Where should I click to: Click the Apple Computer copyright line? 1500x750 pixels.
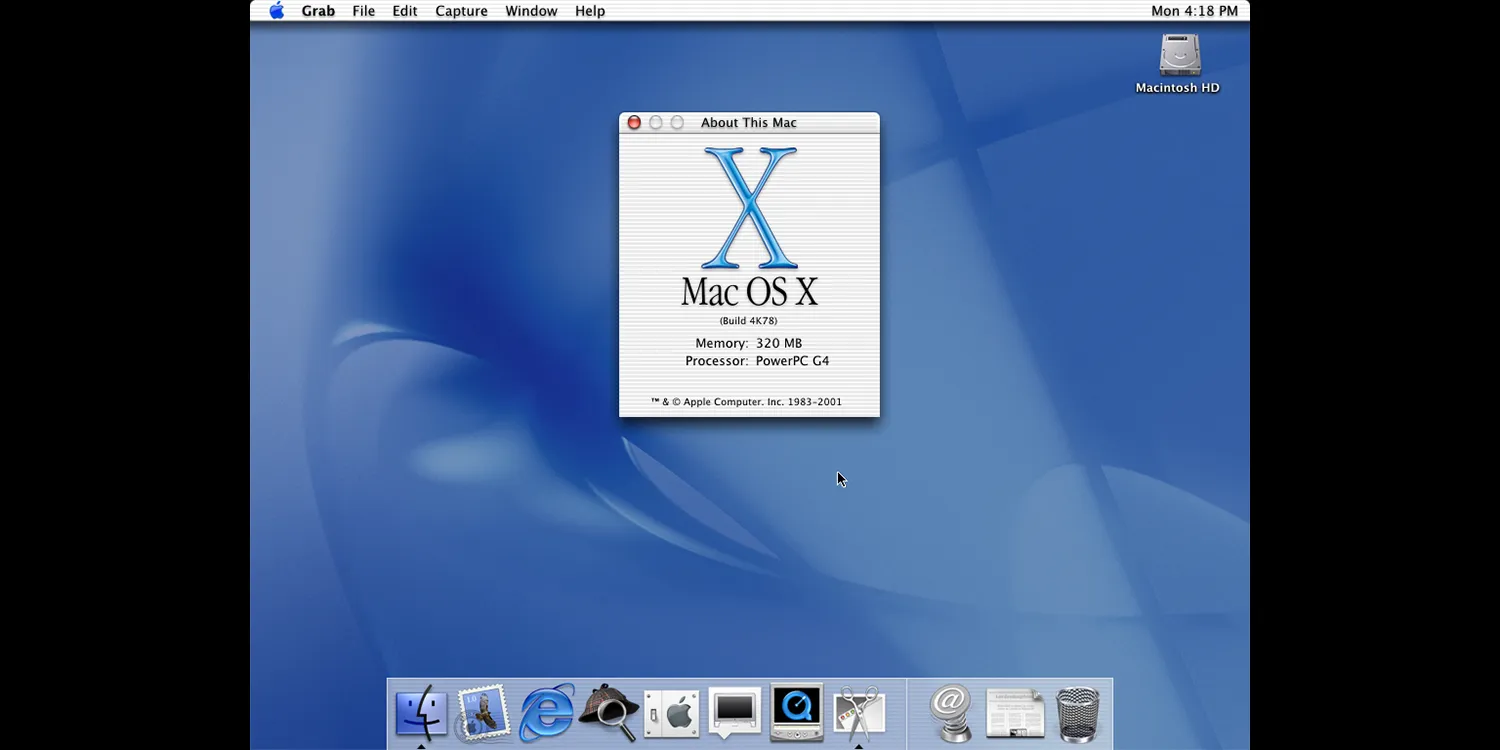[x=746, y=402]
